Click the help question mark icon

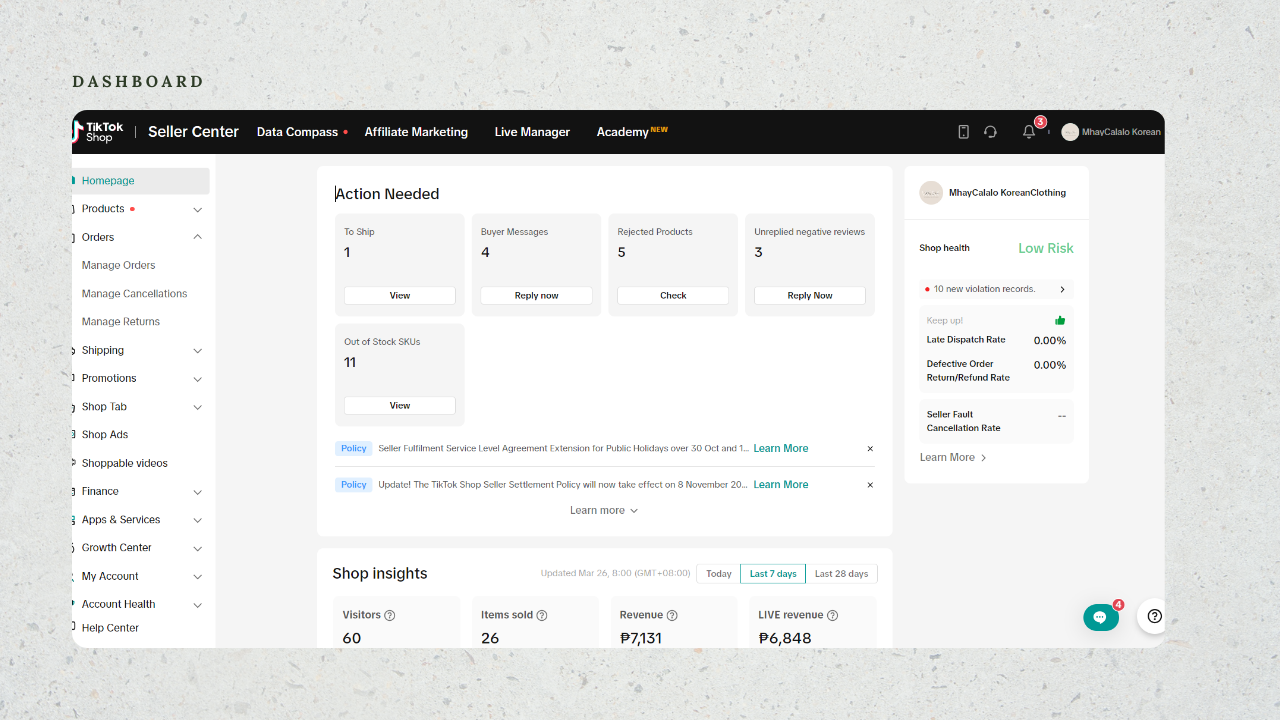1154,616
